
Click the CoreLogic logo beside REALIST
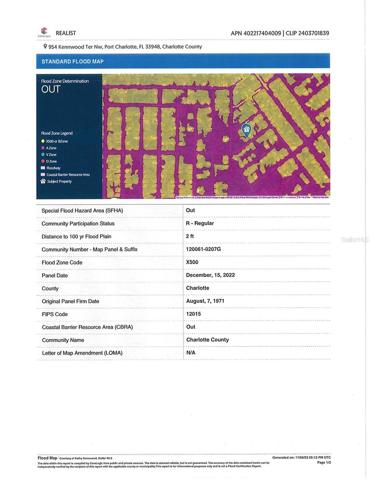pos(44,32)
